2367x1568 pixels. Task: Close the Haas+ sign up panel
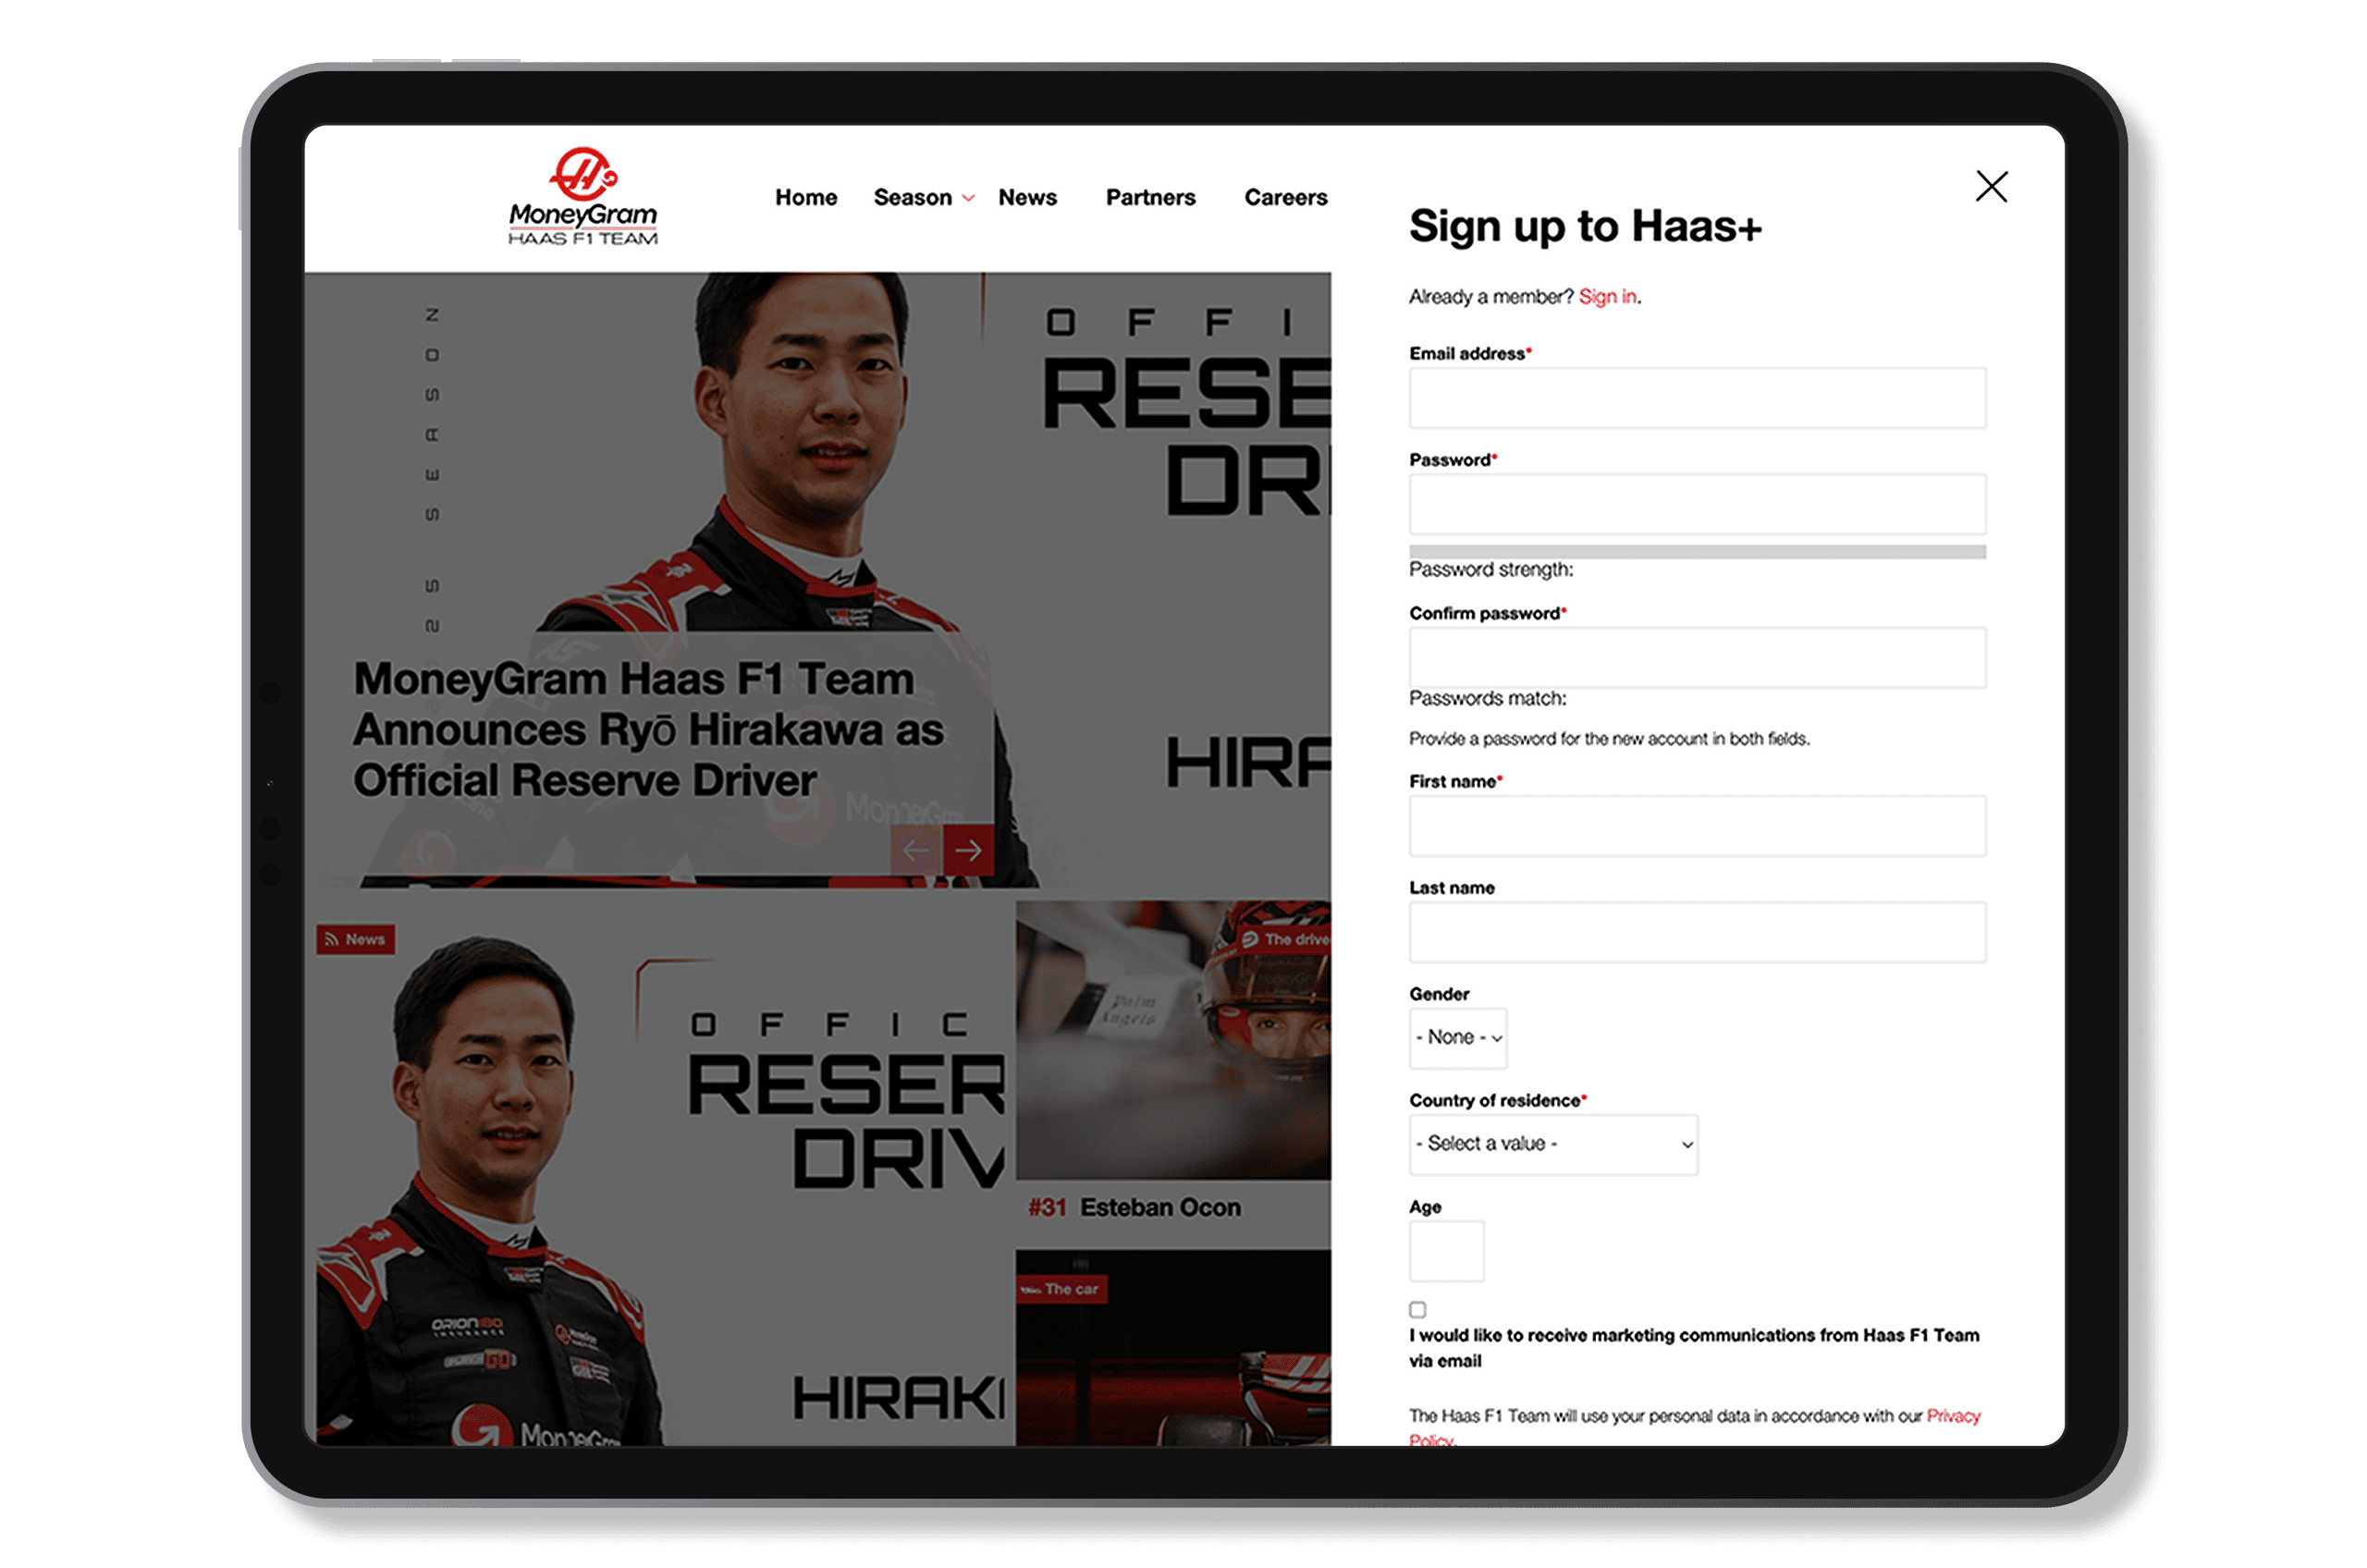point(1991,186)
